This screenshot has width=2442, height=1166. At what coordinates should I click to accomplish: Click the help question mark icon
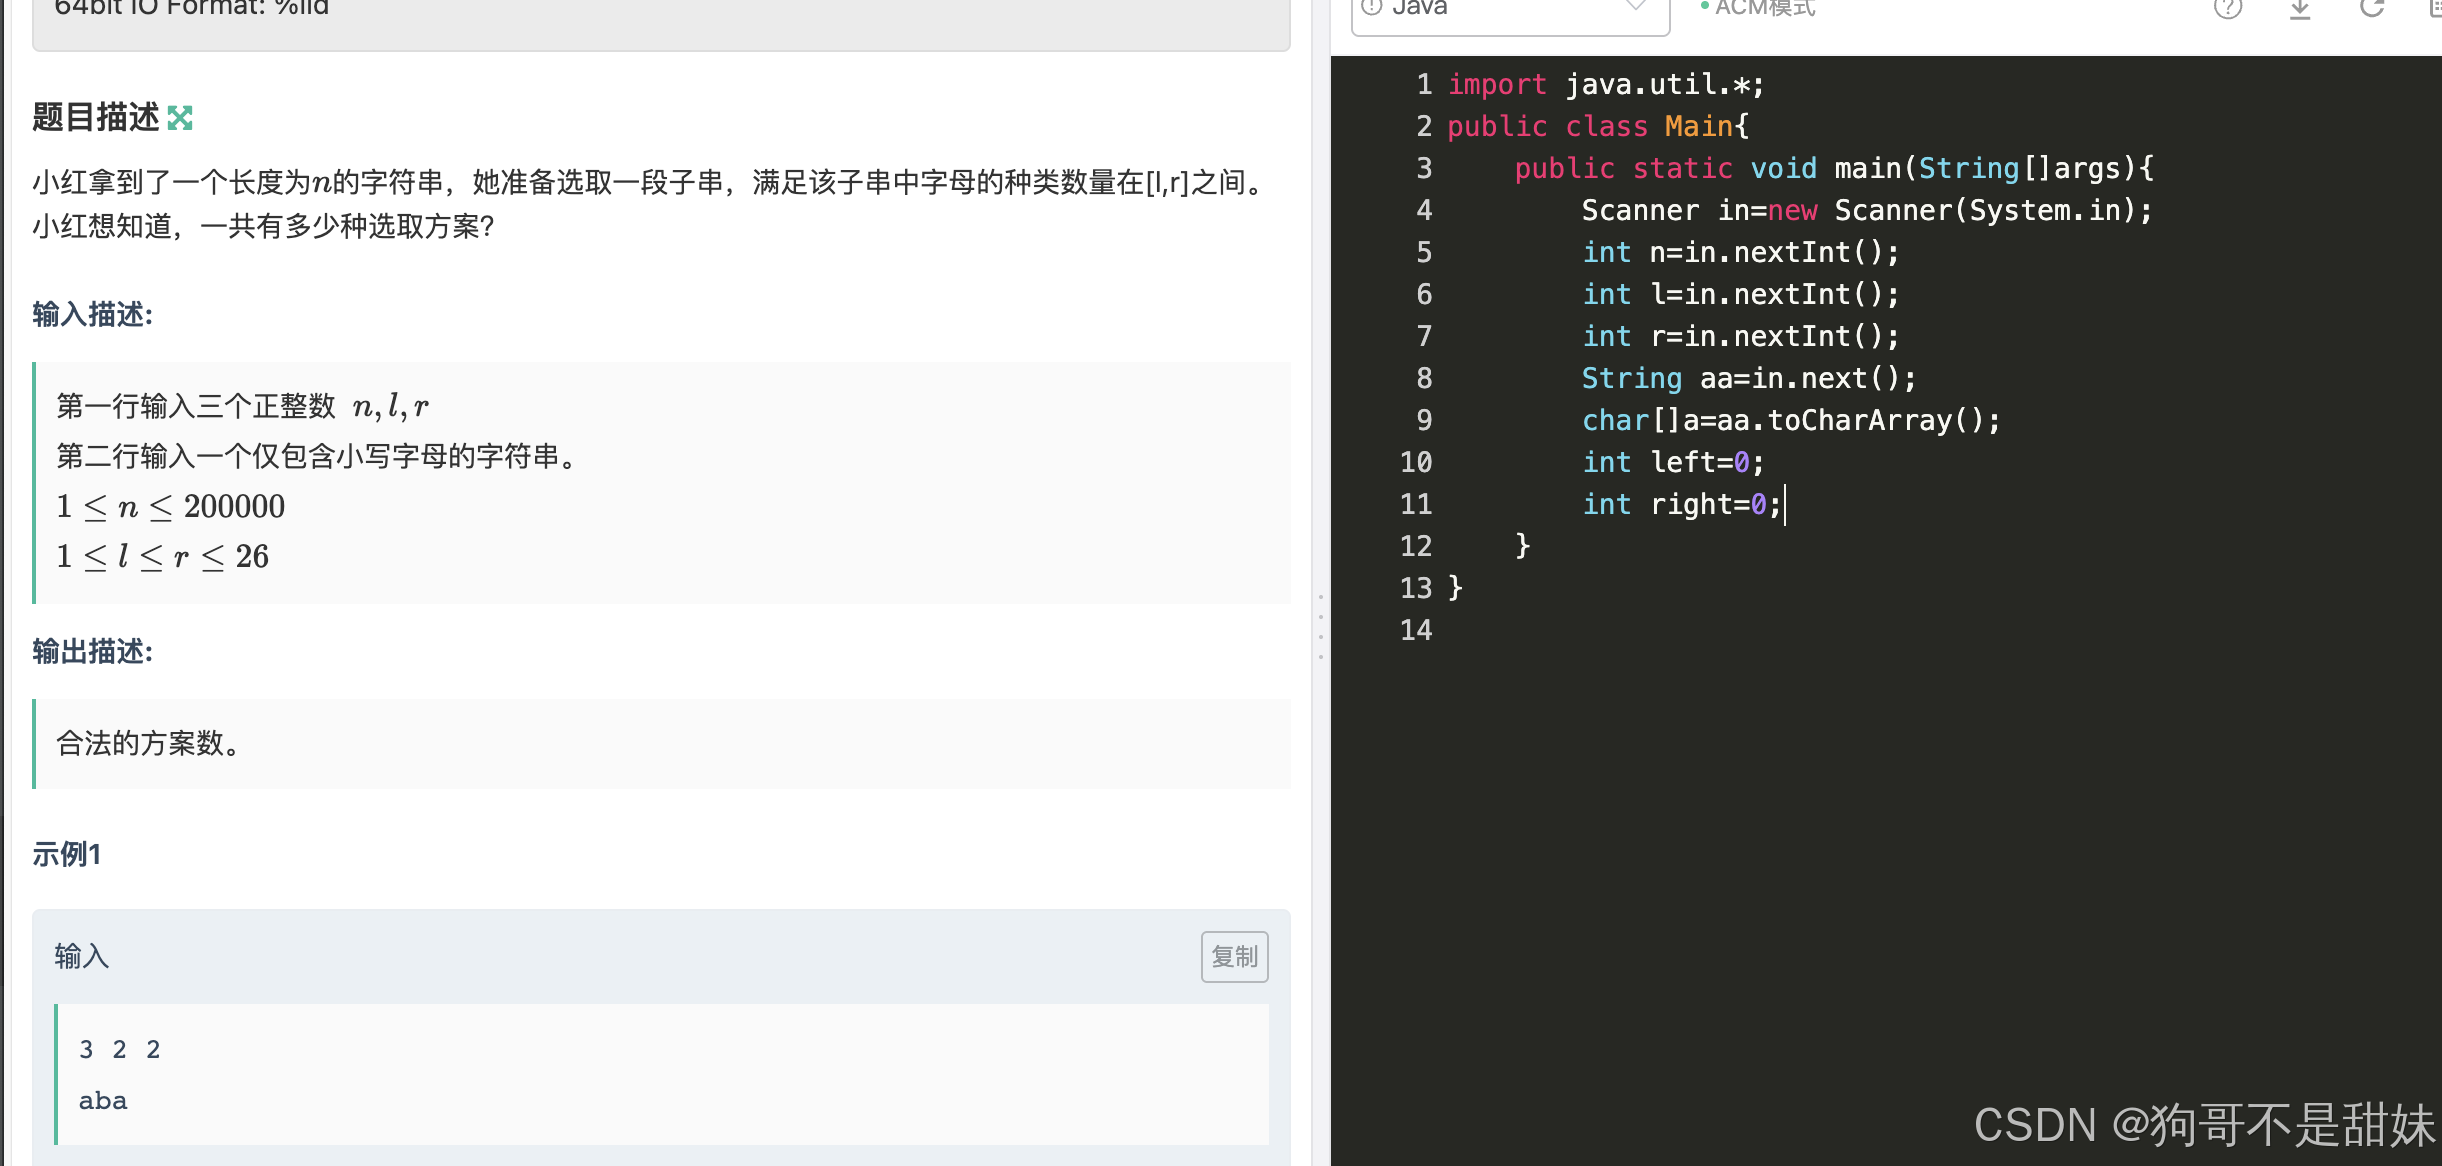[2228, 8]
